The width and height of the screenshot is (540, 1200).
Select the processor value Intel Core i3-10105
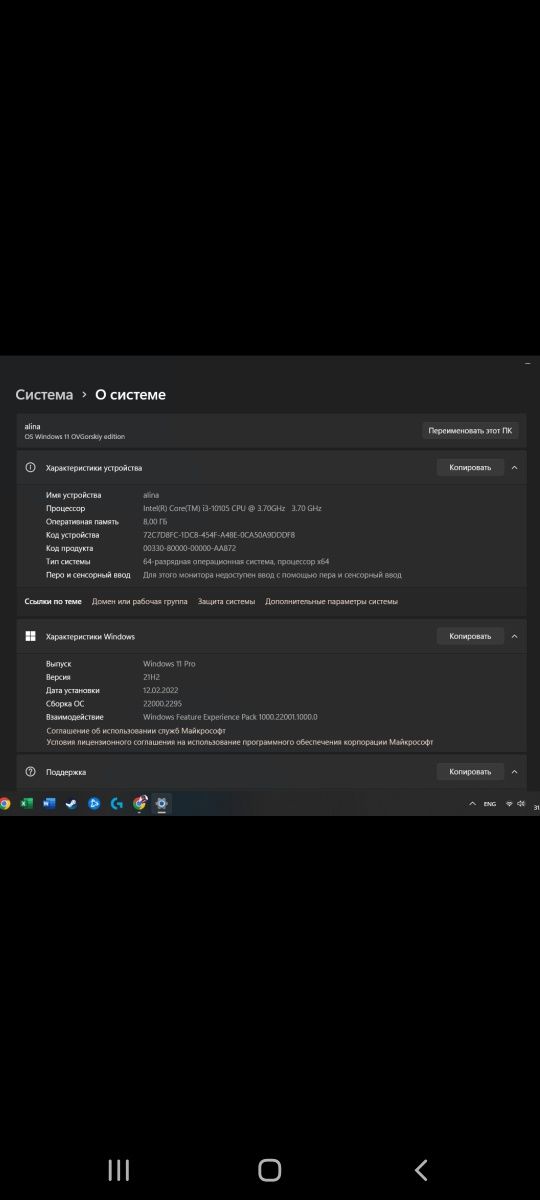click(x=232, y=508)
